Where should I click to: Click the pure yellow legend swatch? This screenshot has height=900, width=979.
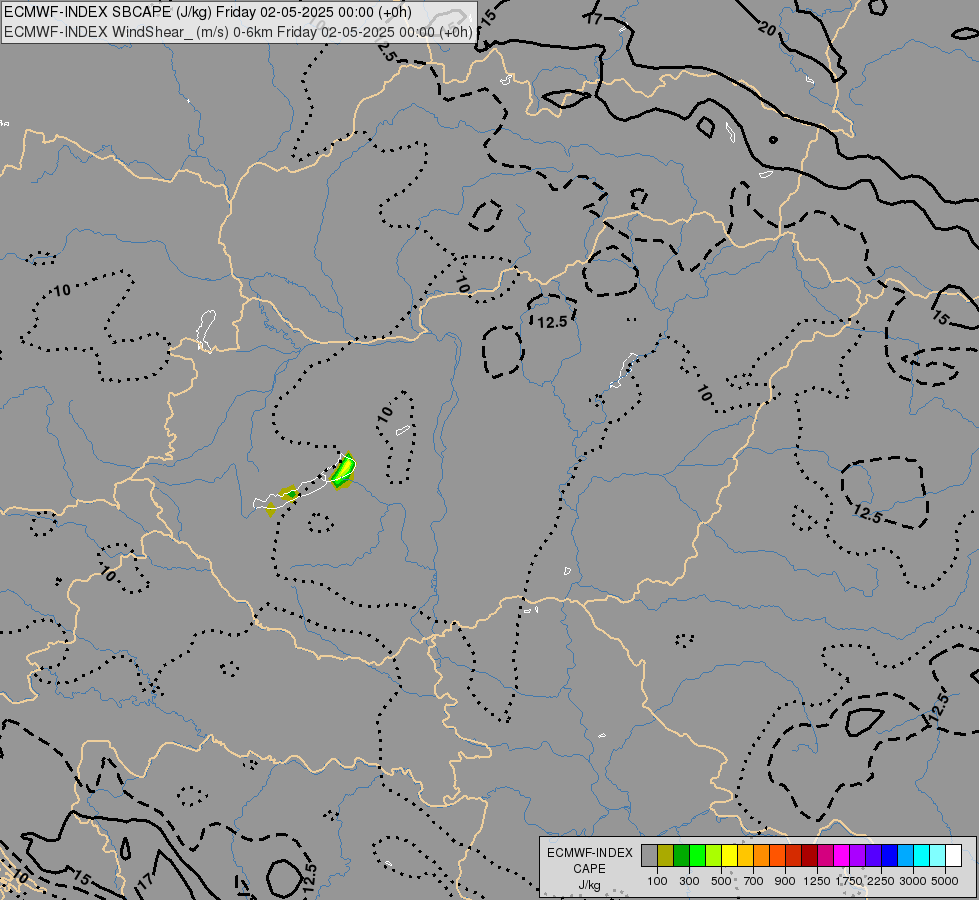[729, 855]
